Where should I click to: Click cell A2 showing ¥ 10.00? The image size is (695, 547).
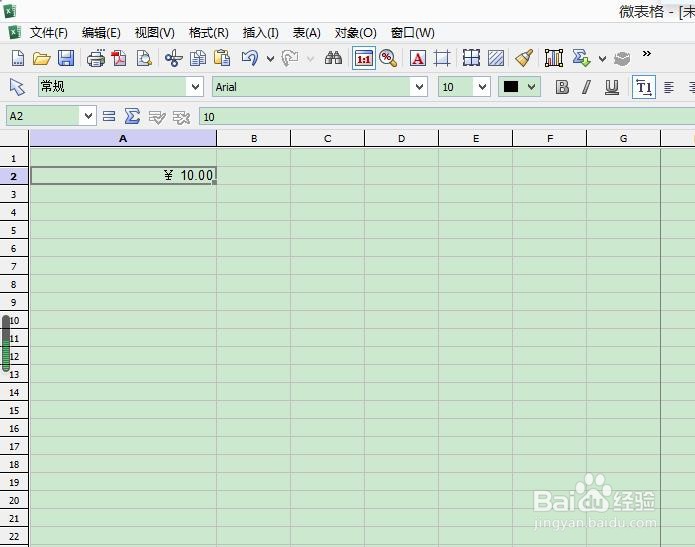coord(123,176)
